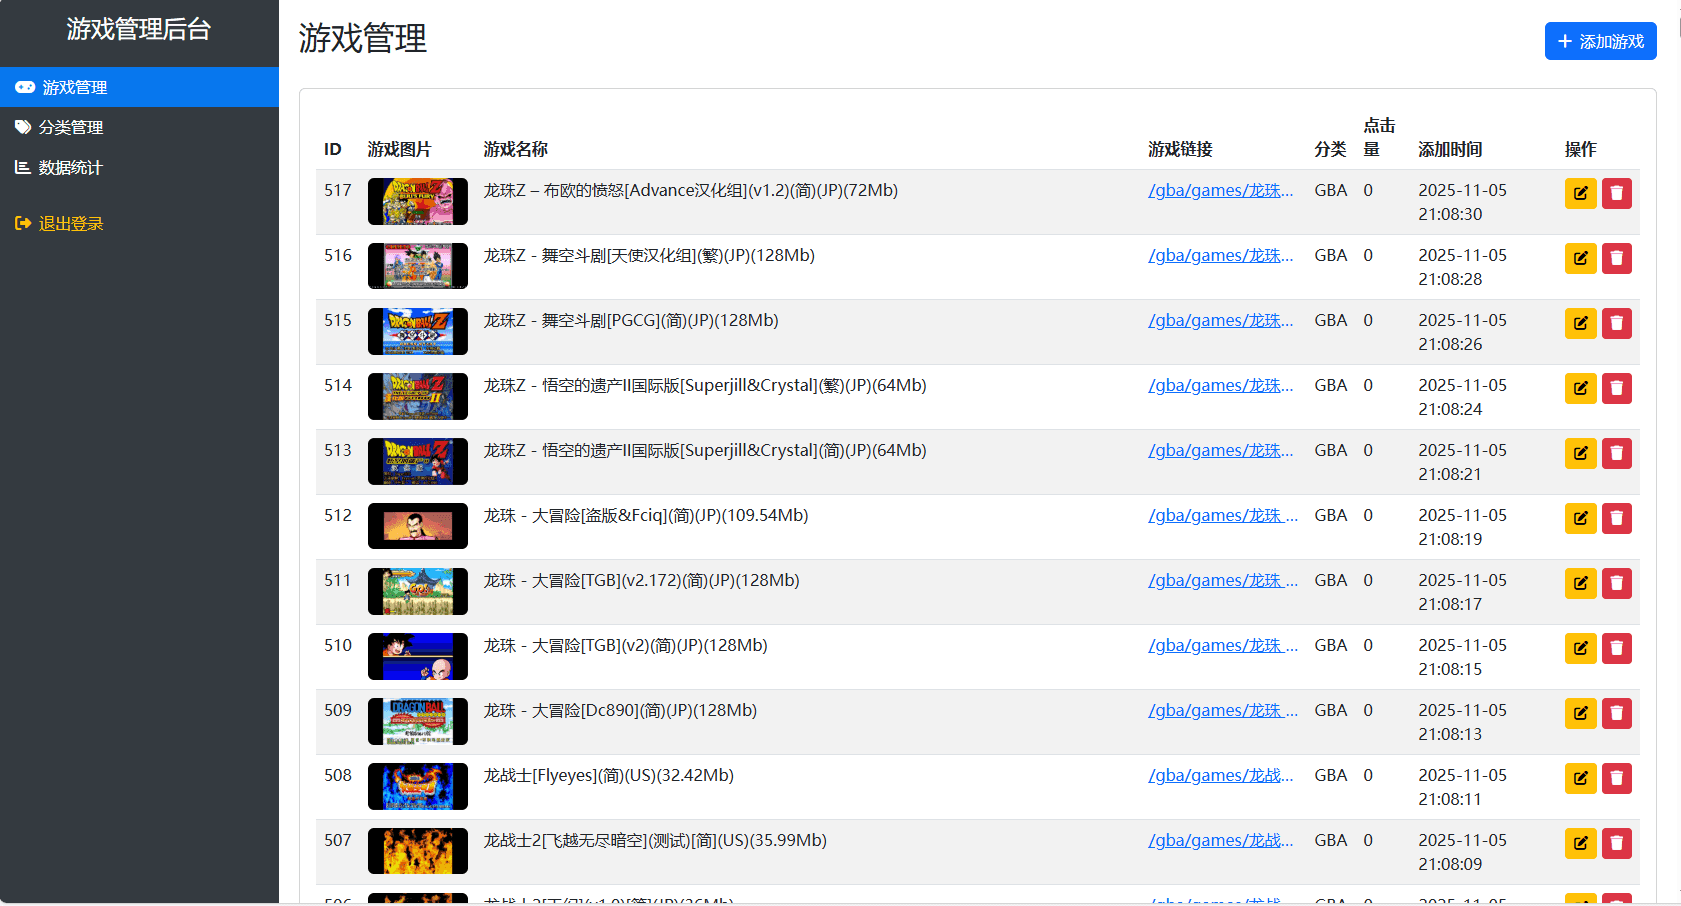Click the 添加游戏 button

click(1600, 41)
